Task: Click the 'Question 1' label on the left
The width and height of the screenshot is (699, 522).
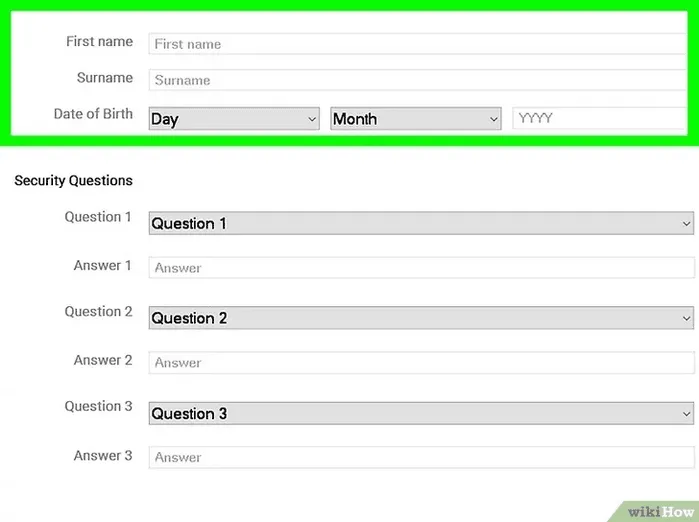Action: [98, 217]
